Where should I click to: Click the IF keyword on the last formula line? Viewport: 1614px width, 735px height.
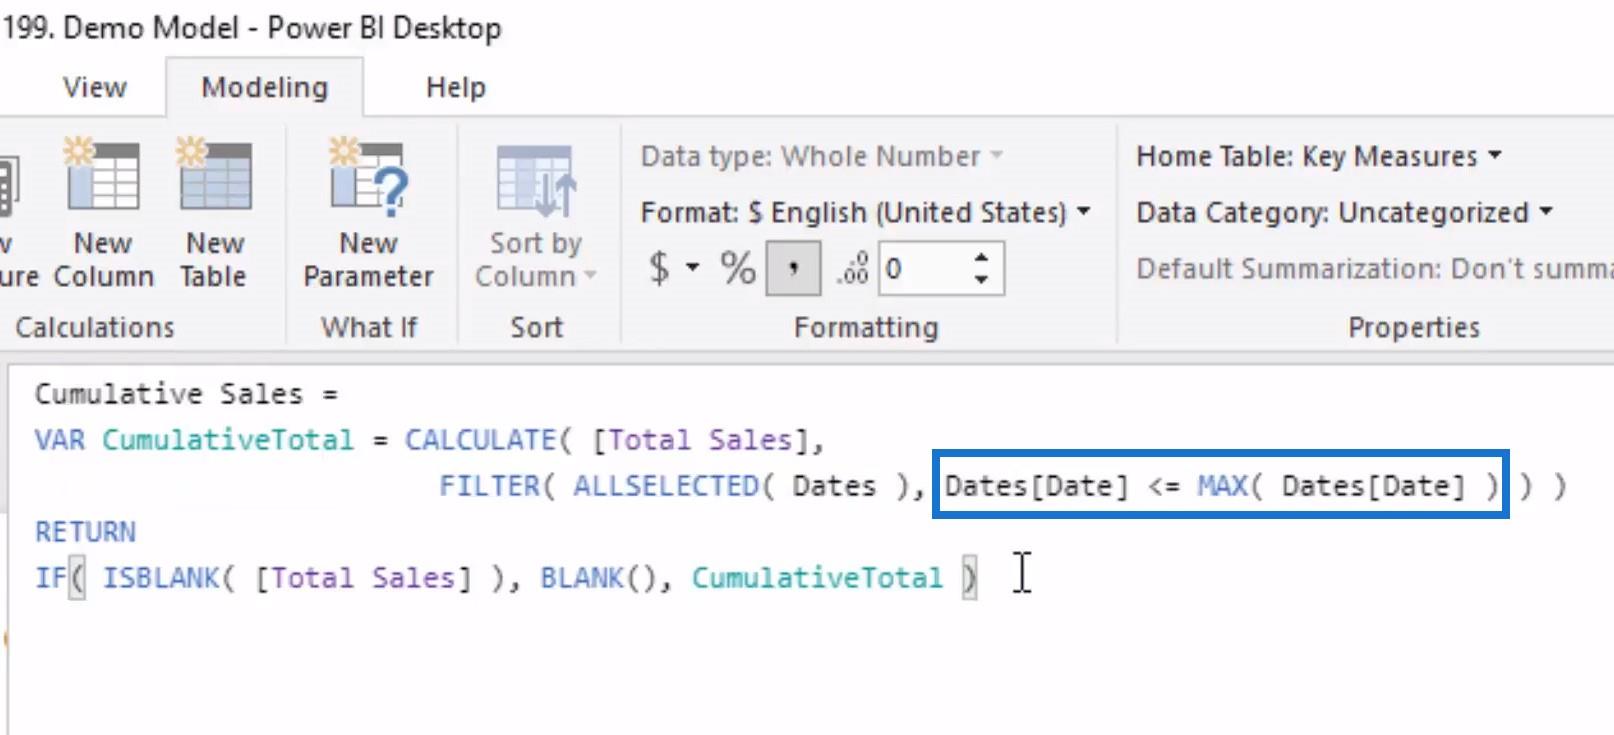pyautogui.click(x=51, y=578)
